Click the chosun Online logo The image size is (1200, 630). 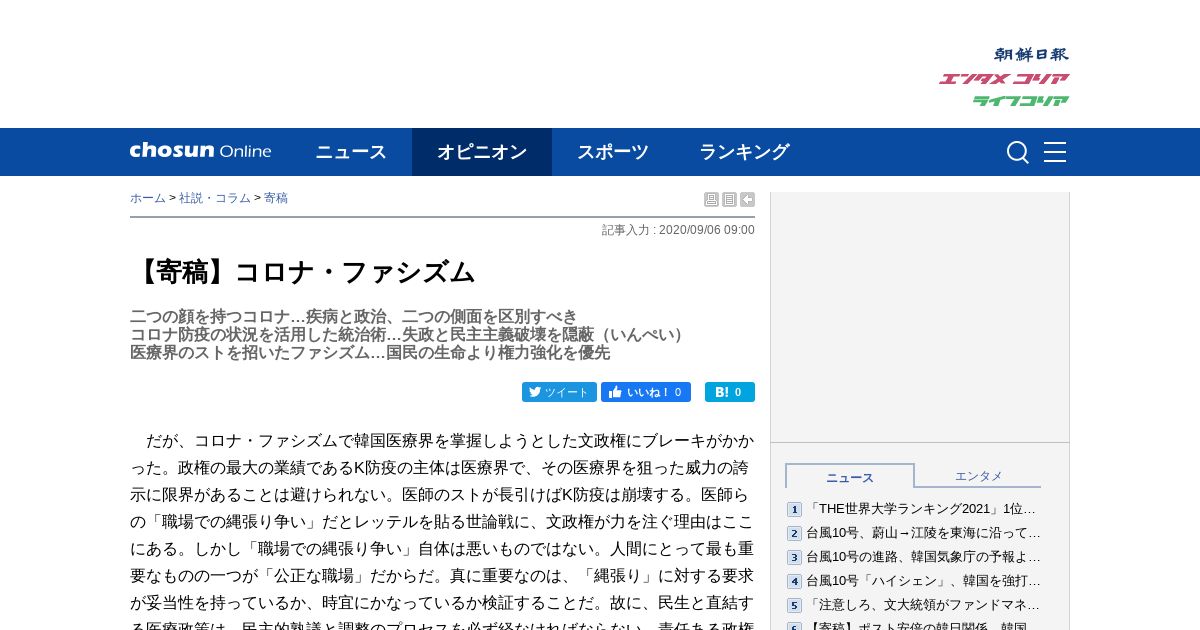coord(200,151)
